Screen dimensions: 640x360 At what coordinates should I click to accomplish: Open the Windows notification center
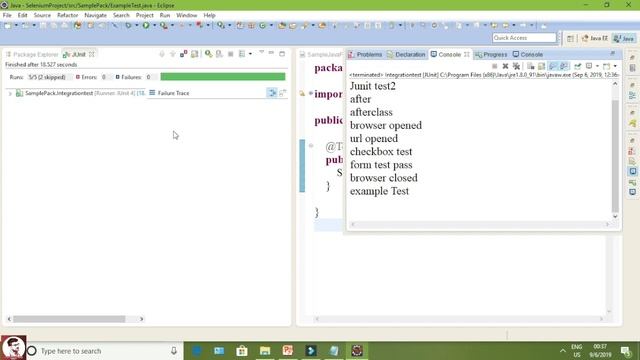click(x=625, y=351)
